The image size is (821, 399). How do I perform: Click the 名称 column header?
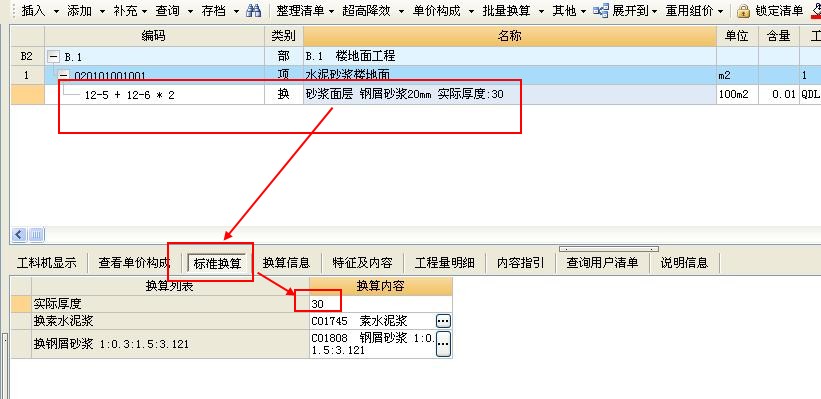[x=509, y=36]
